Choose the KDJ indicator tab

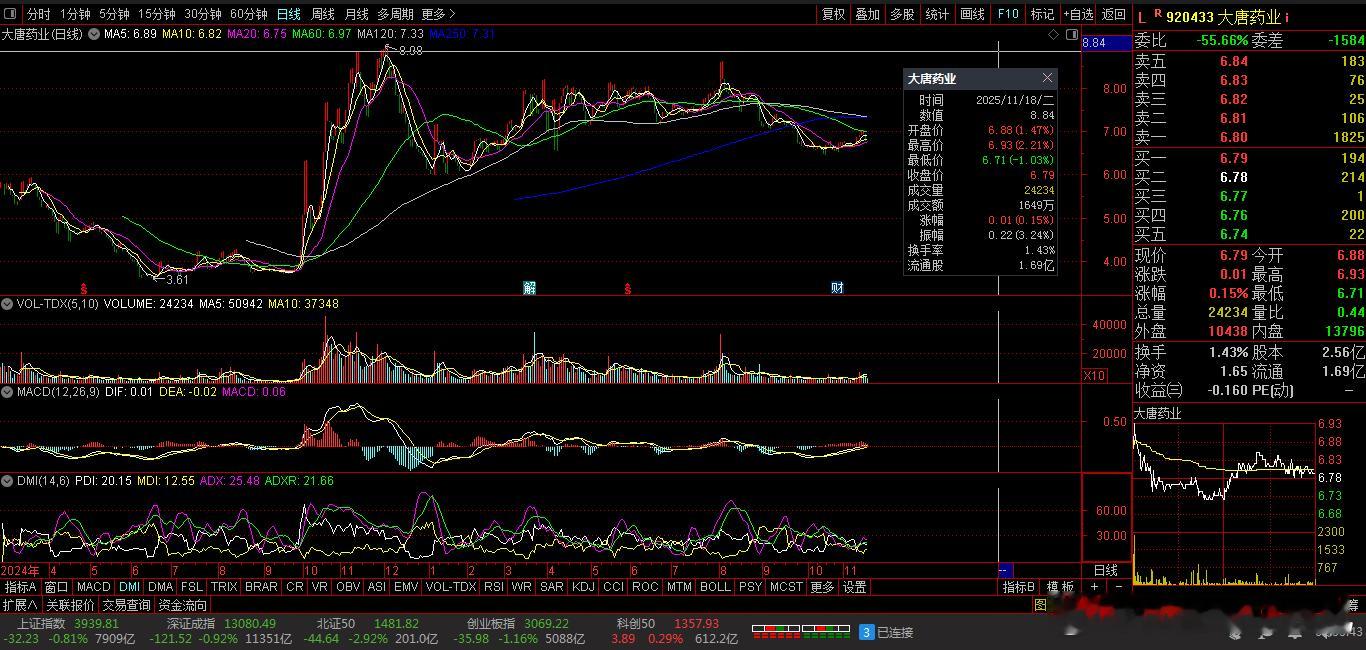(x=583, y=587)
